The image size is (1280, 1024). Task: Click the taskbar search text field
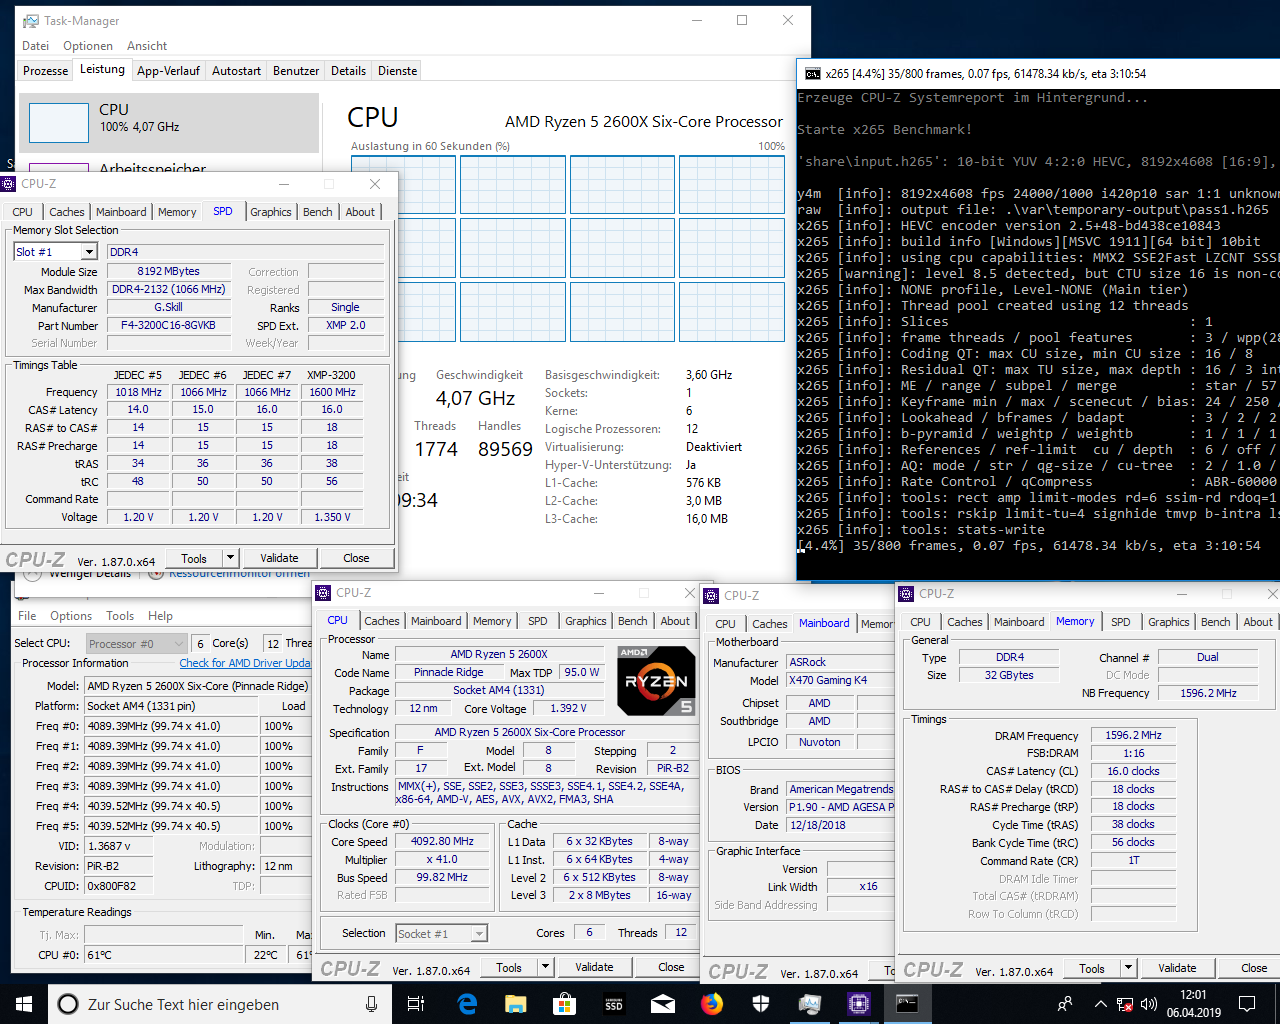click(205, 1004)
